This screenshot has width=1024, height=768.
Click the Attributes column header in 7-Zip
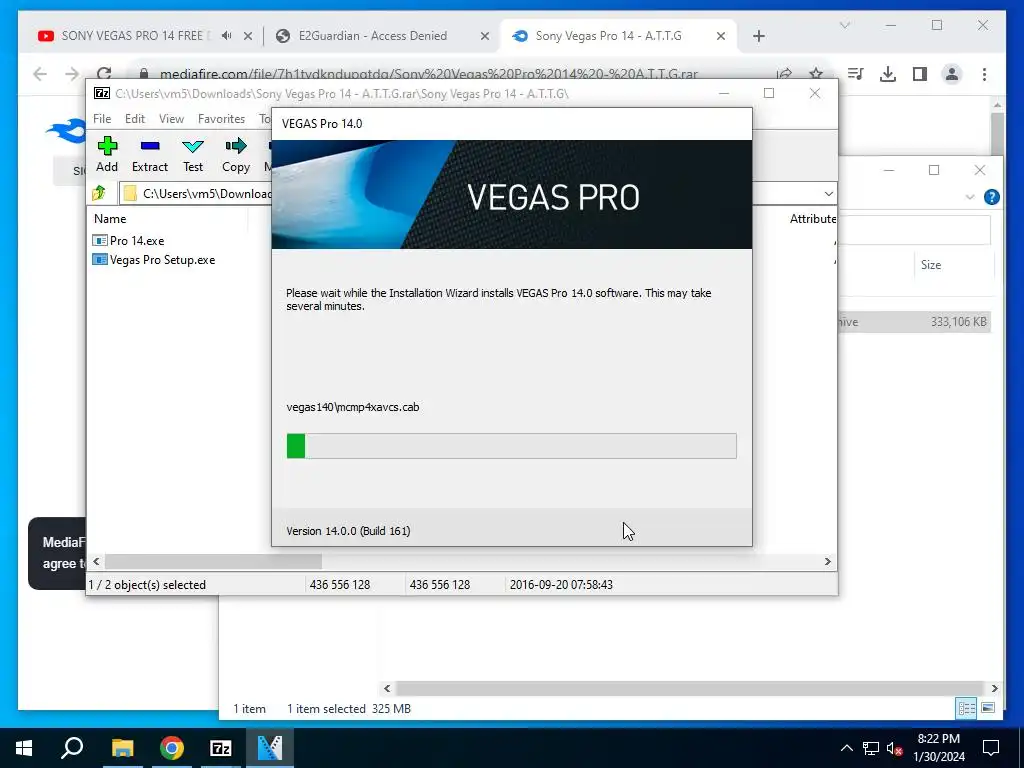[812, 219]
